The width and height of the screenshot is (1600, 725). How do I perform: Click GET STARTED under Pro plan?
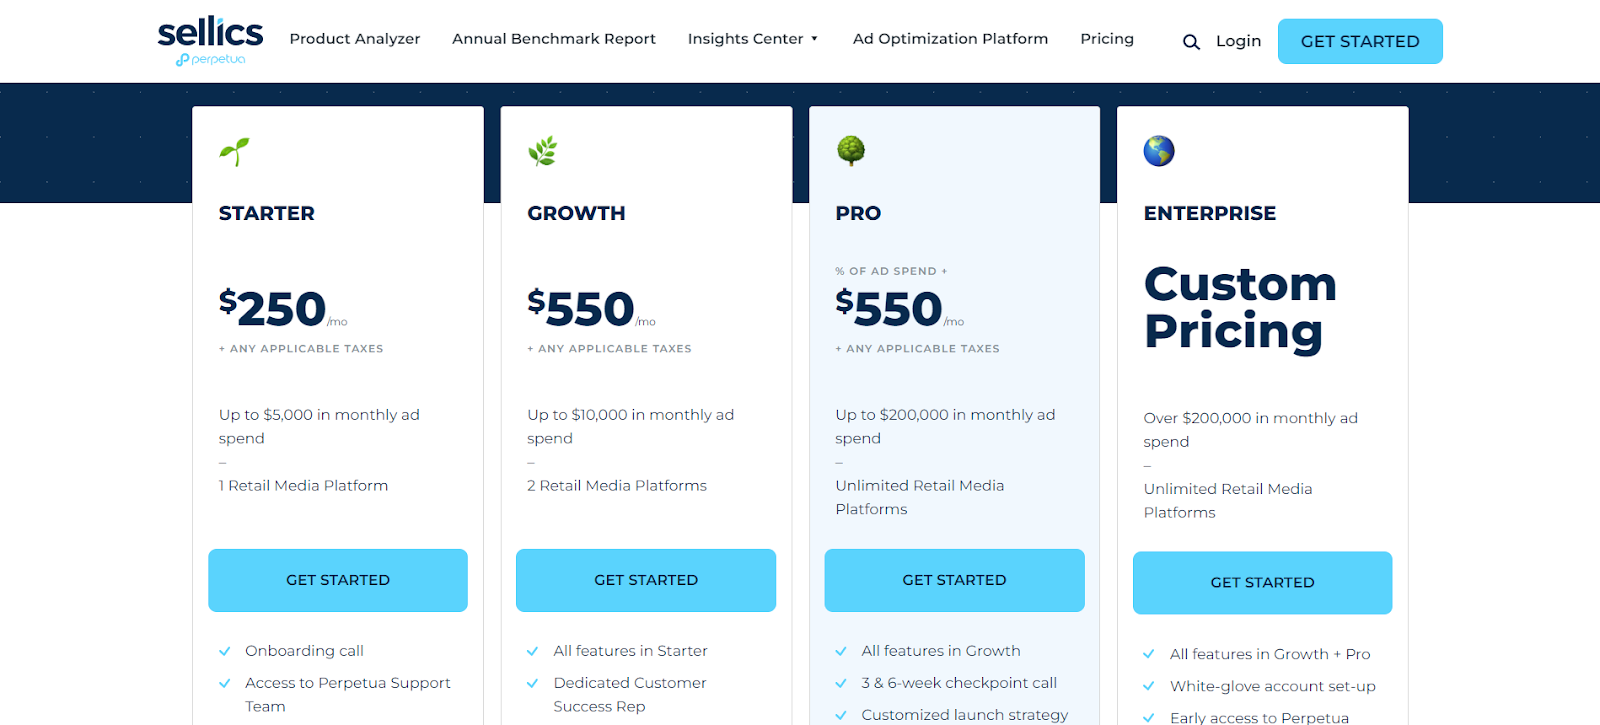click(x=954, y=580)
